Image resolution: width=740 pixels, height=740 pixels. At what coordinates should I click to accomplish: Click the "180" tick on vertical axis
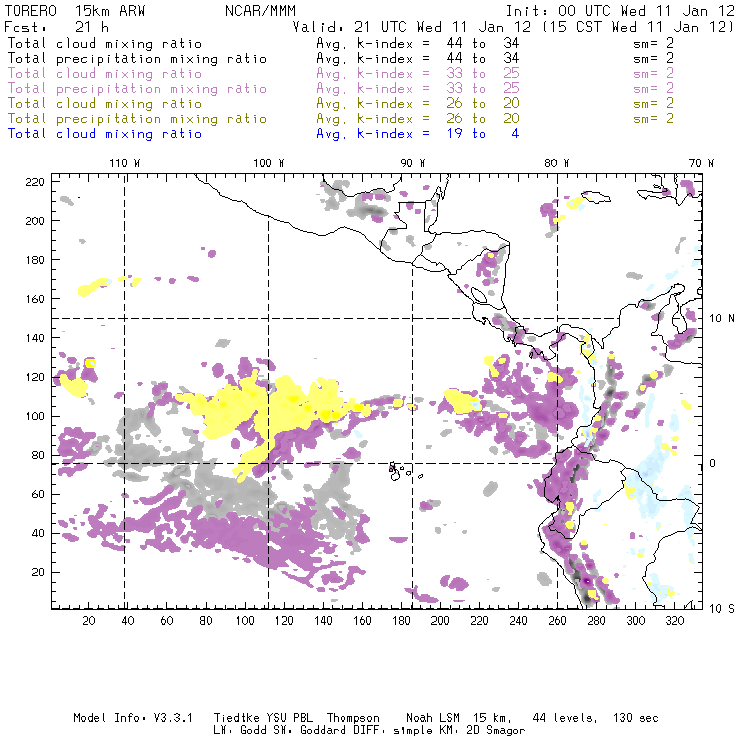click(x=35, y=260)
